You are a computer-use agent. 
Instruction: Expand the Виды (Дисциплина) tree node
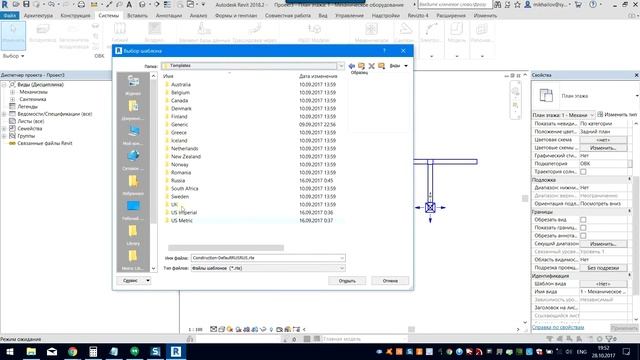pos(4,84)
